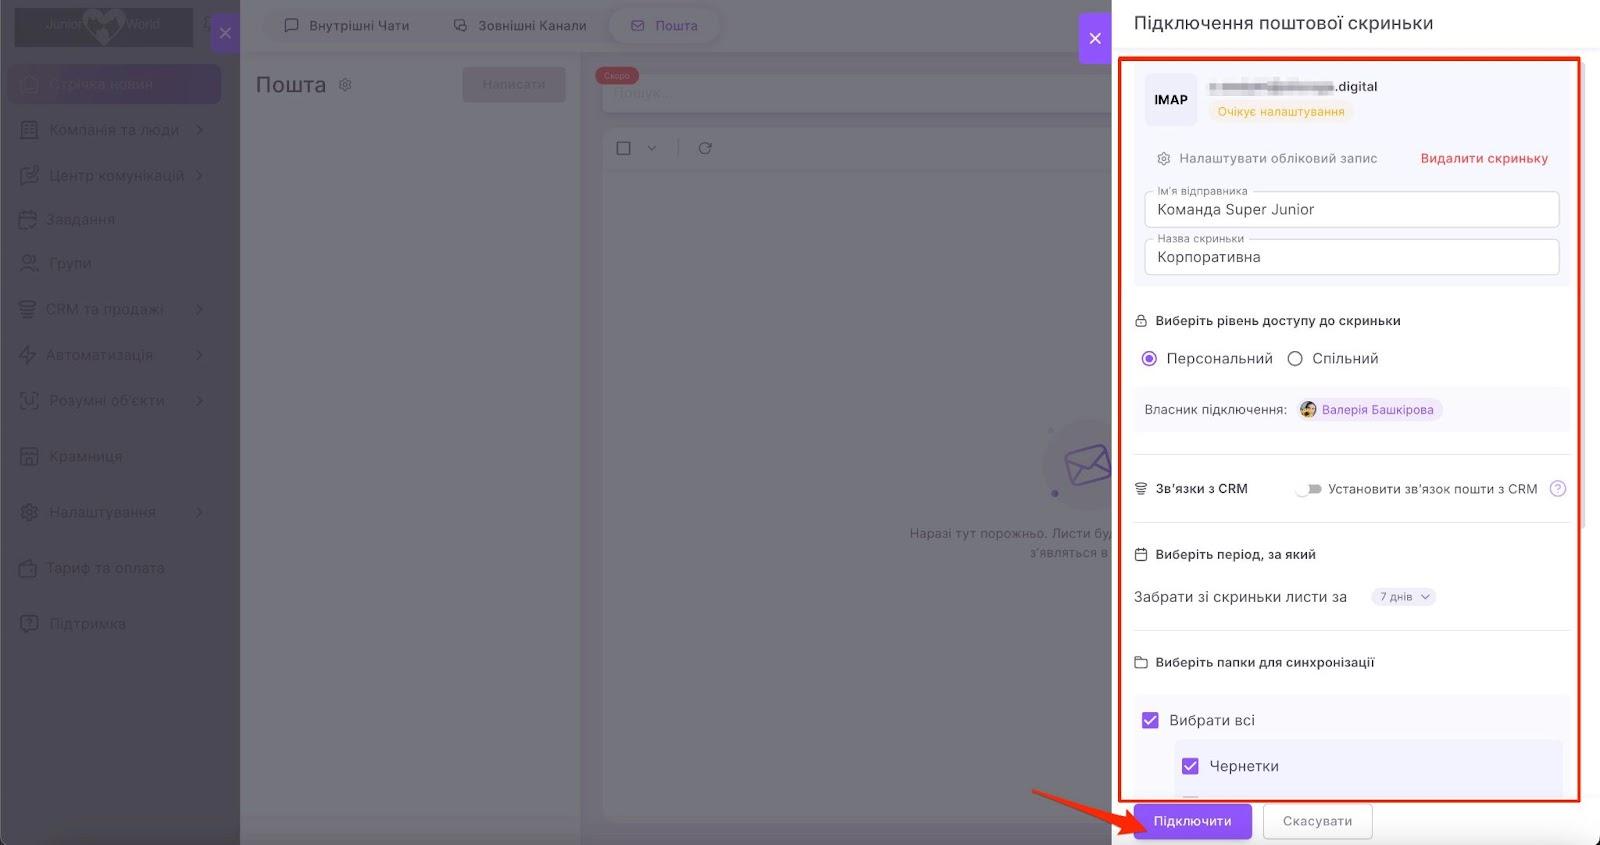1600x845 pixels.
Task: Expand the Компанія та люди chevron
Action: point(200,130)
